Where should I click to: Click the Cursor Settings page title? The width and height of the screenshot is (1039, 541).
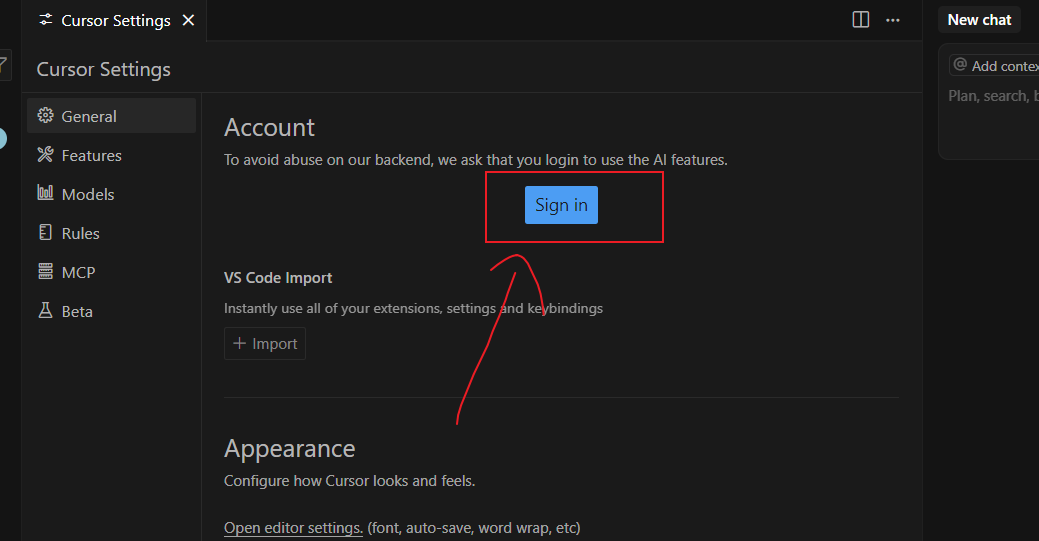[x=103, y=69]
